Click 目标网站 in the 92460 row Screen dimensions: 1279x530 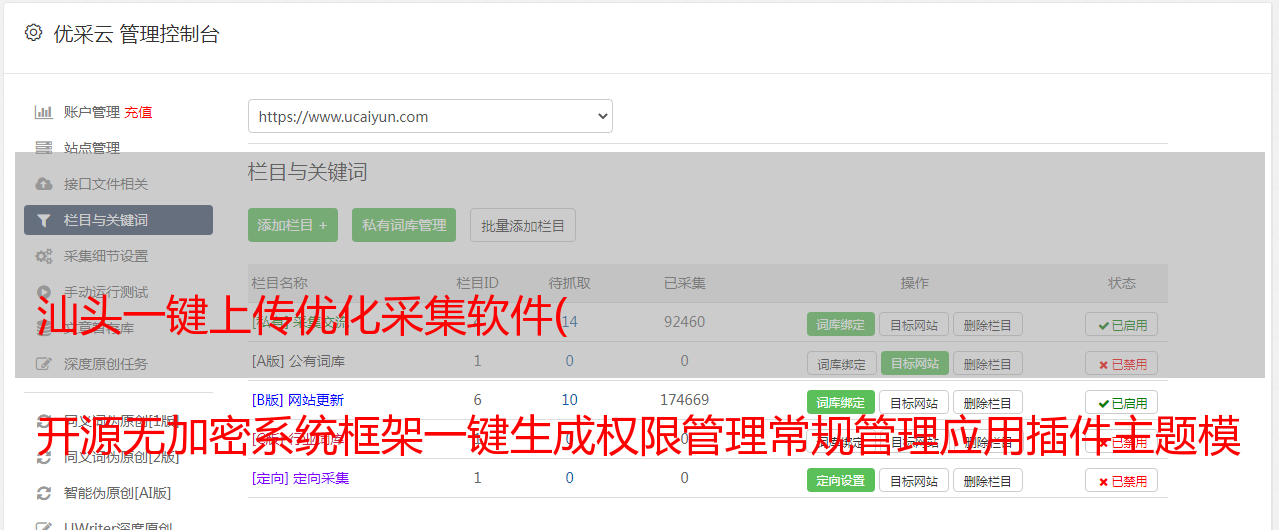tap(914, 324)
